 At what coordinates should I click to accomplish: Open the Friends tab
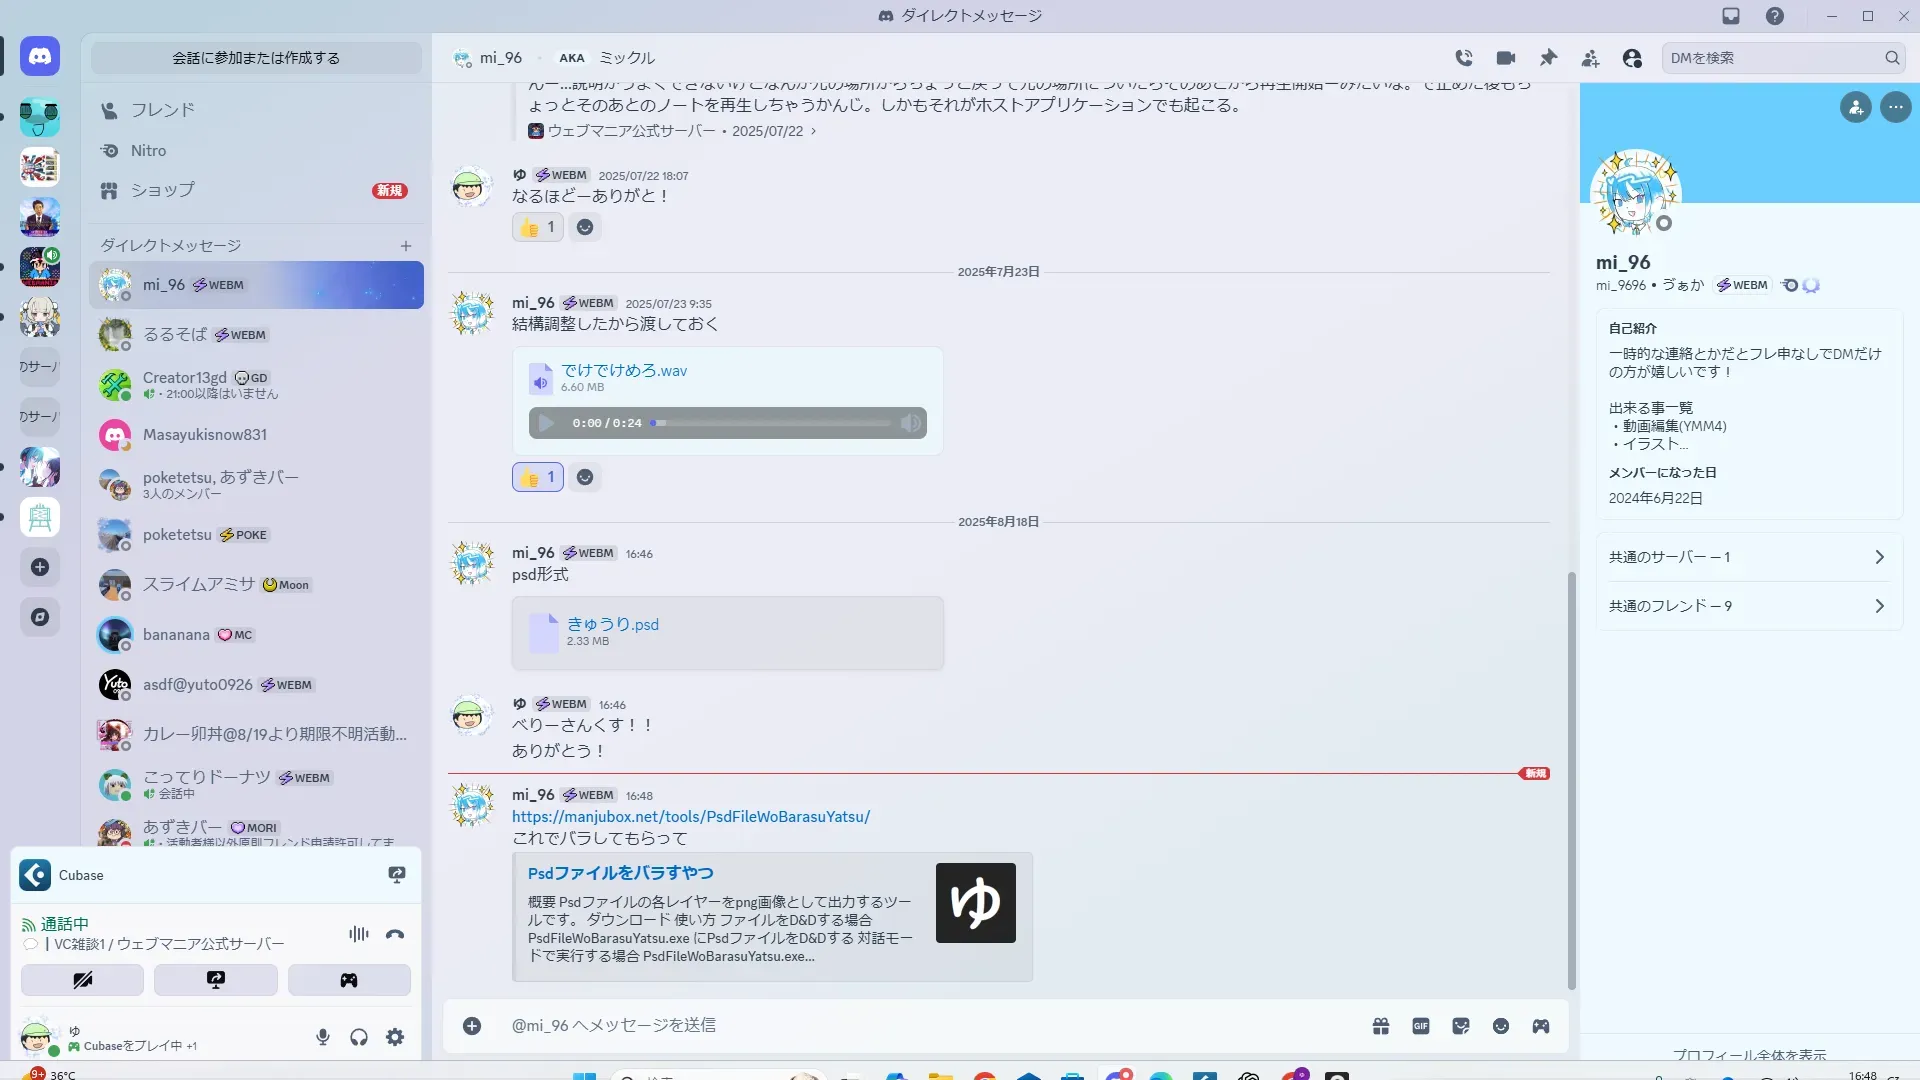[162, 110]
